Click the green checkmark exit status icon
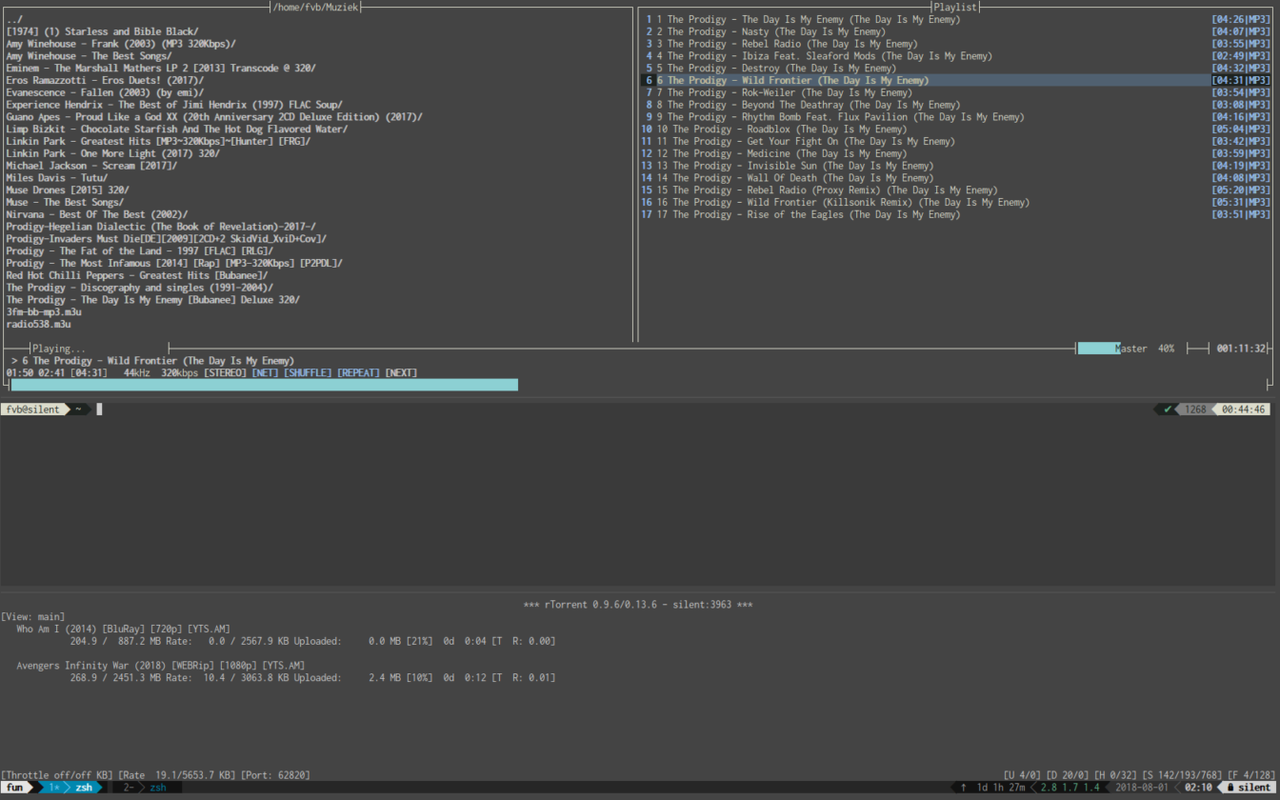The image size is (1280, 800). click(1167, 409)
